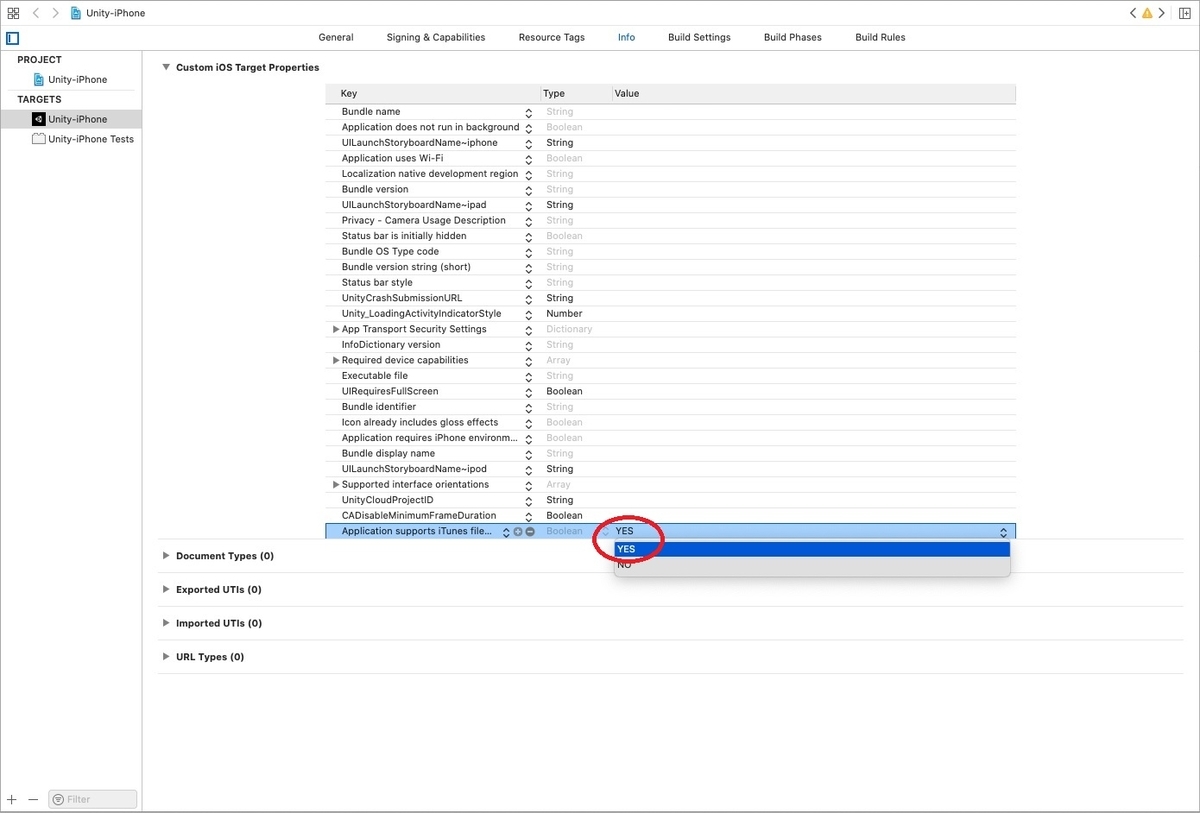
Task: Expand URL Types (0) section
Action: tap(166, 657)
